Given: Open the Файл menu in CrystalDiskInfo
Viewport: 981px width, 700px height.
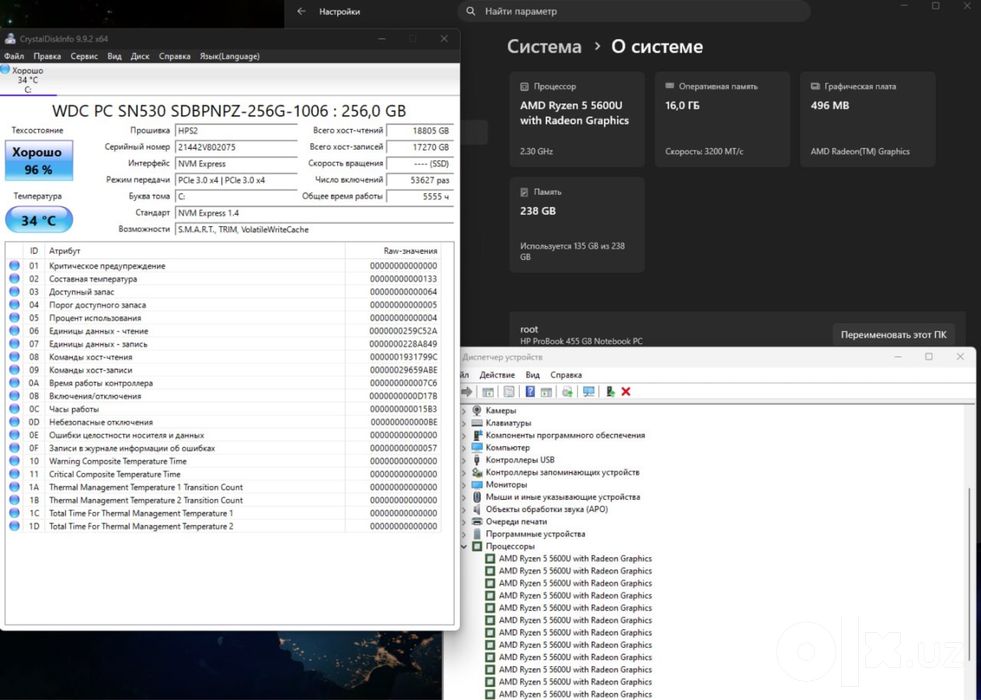Looking at the screenshot, I should click(14, 56).
